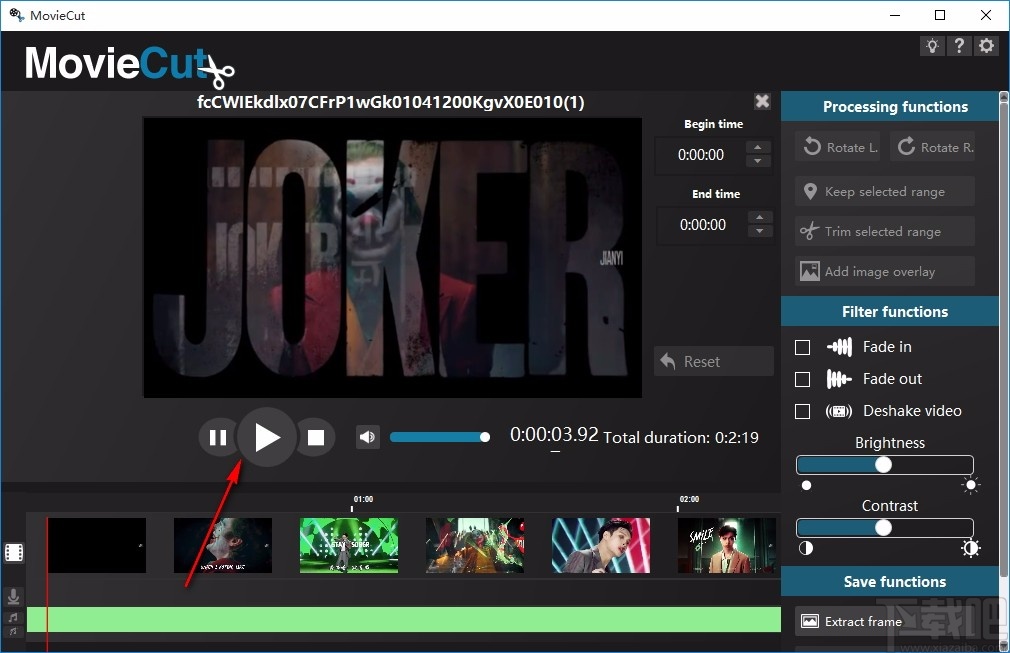Click the high contrast icon
Viewport: 1010px width, 653px height.
[970, 548]
